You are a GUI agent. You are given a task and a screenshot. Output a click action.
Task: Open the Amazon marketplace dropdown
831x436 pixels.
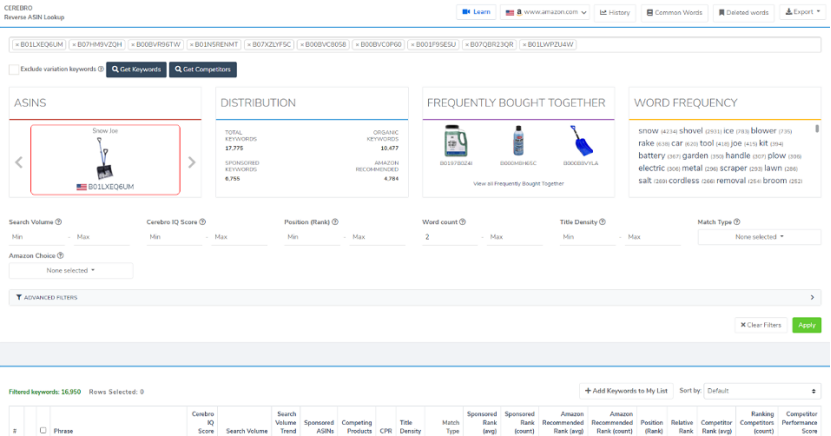point(545,12)
